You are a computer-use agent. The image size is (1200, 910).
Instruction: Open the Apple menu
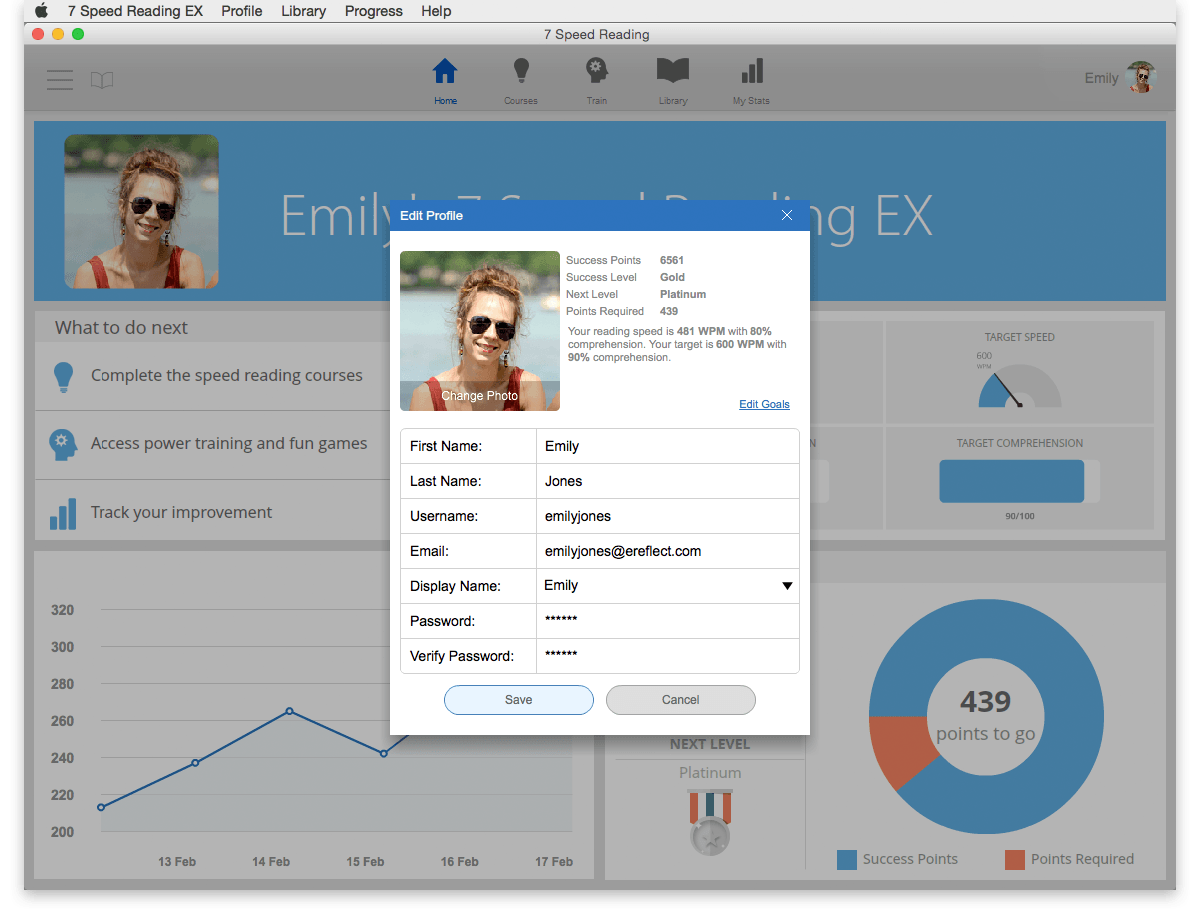(x=41, y=11)
